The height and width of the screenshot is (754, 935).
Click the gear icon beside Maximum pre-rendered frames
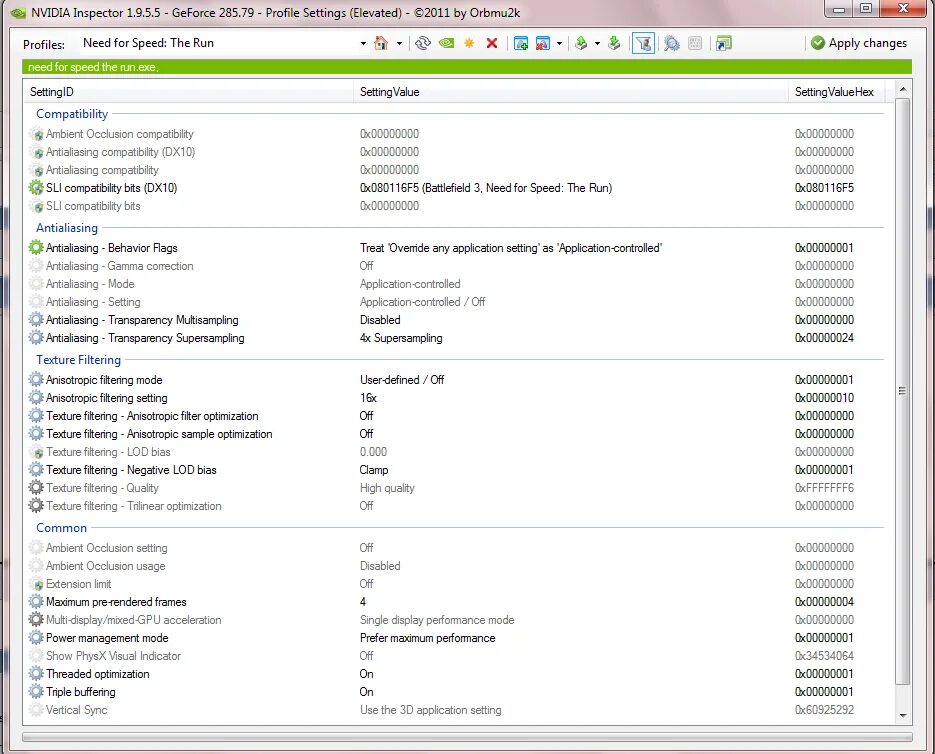36,602
